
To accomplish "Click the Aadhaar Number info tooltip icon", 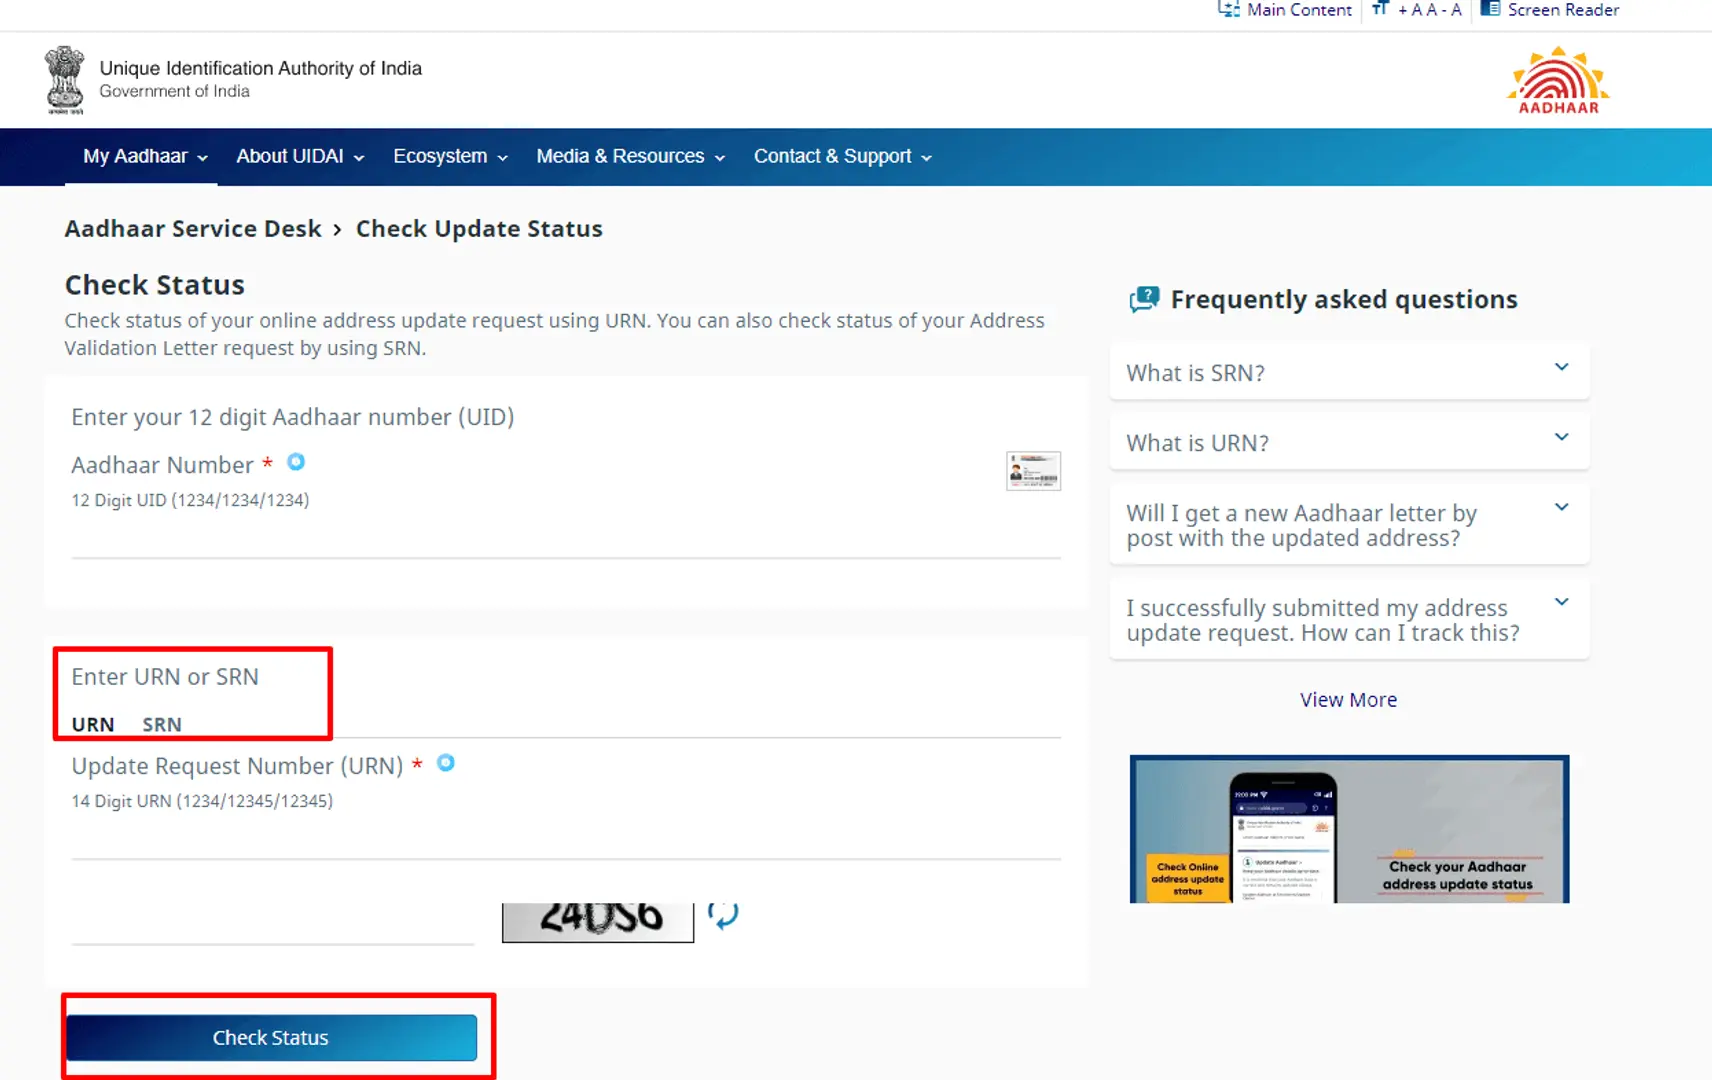I will [x=296, y=462].
